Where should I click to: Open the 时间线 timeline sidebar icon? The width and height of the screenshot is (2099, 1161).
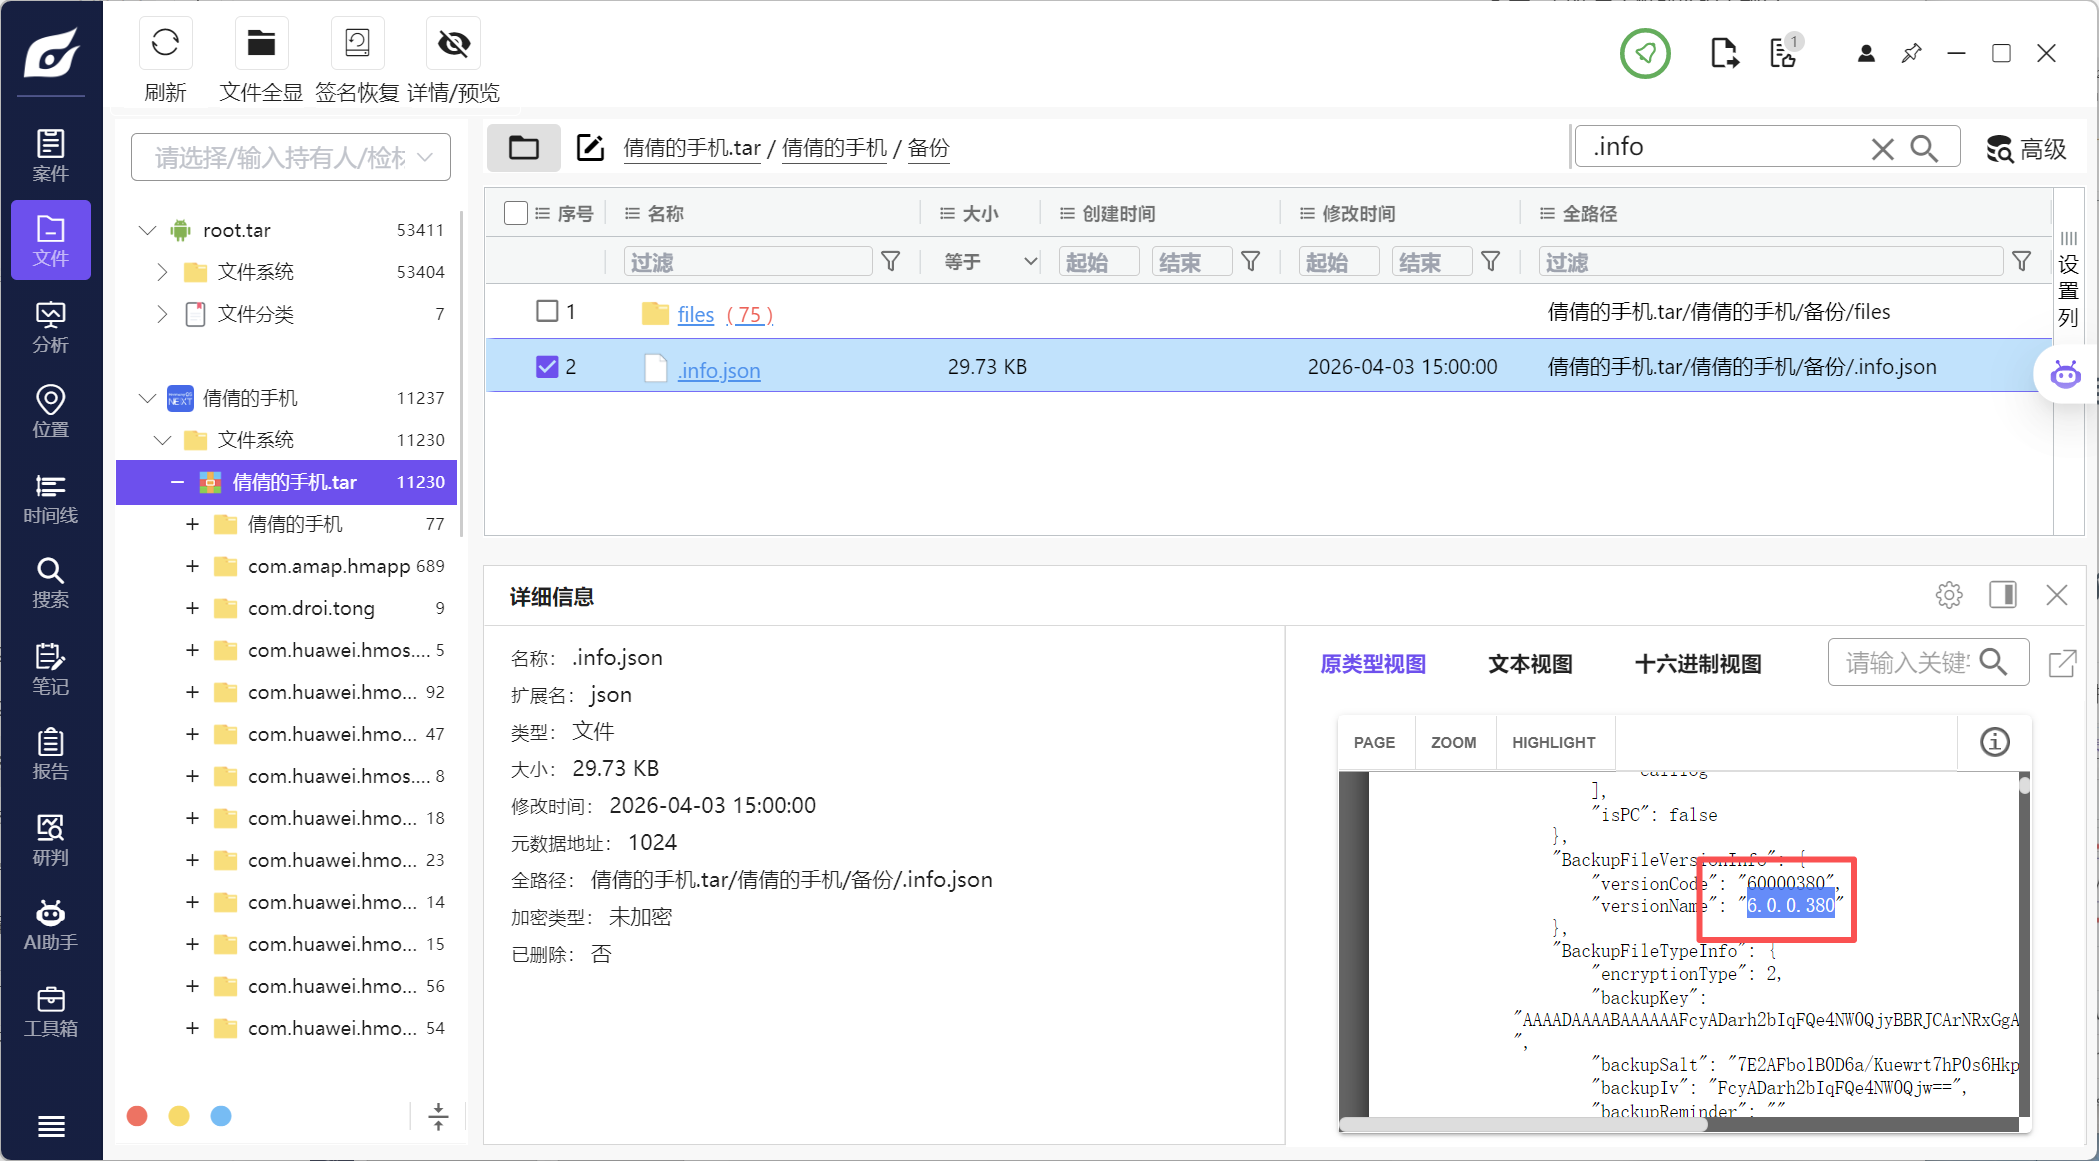tap(50, 498)
